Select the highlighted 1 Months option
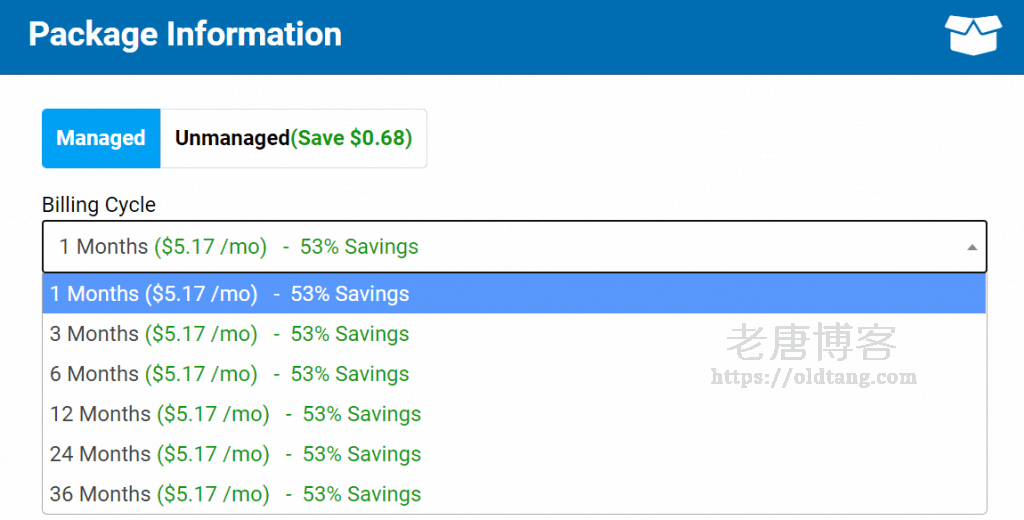 tap(230, 294)
